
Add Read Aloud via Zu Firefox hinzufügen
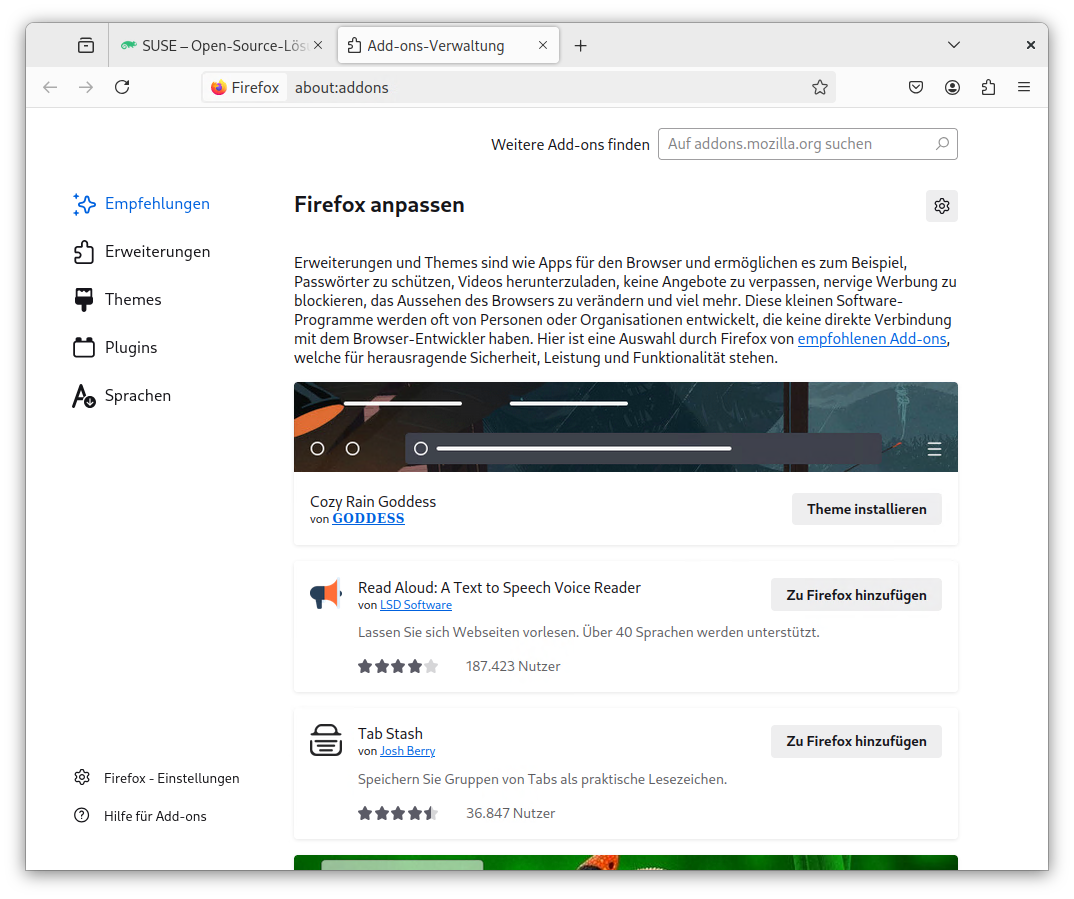click(856, 595)
